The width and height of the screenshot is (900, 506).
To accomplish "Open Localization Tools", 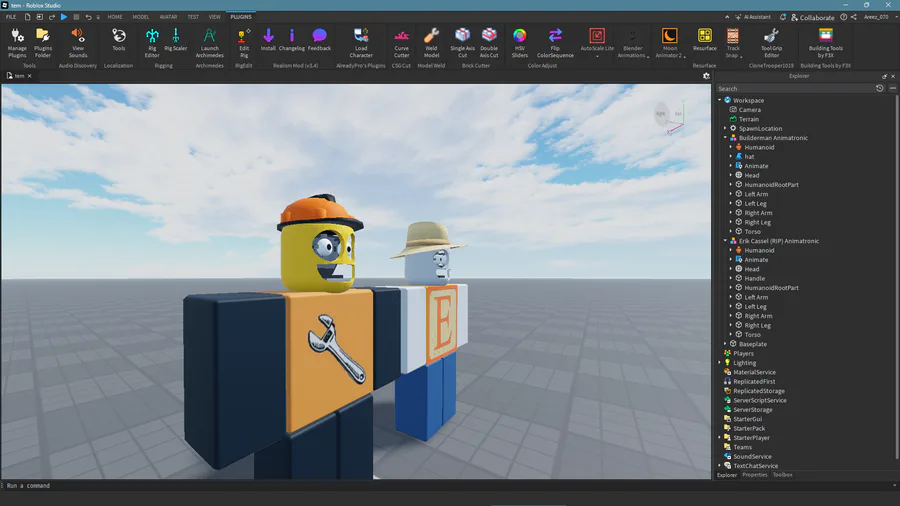I will (119, 40).
